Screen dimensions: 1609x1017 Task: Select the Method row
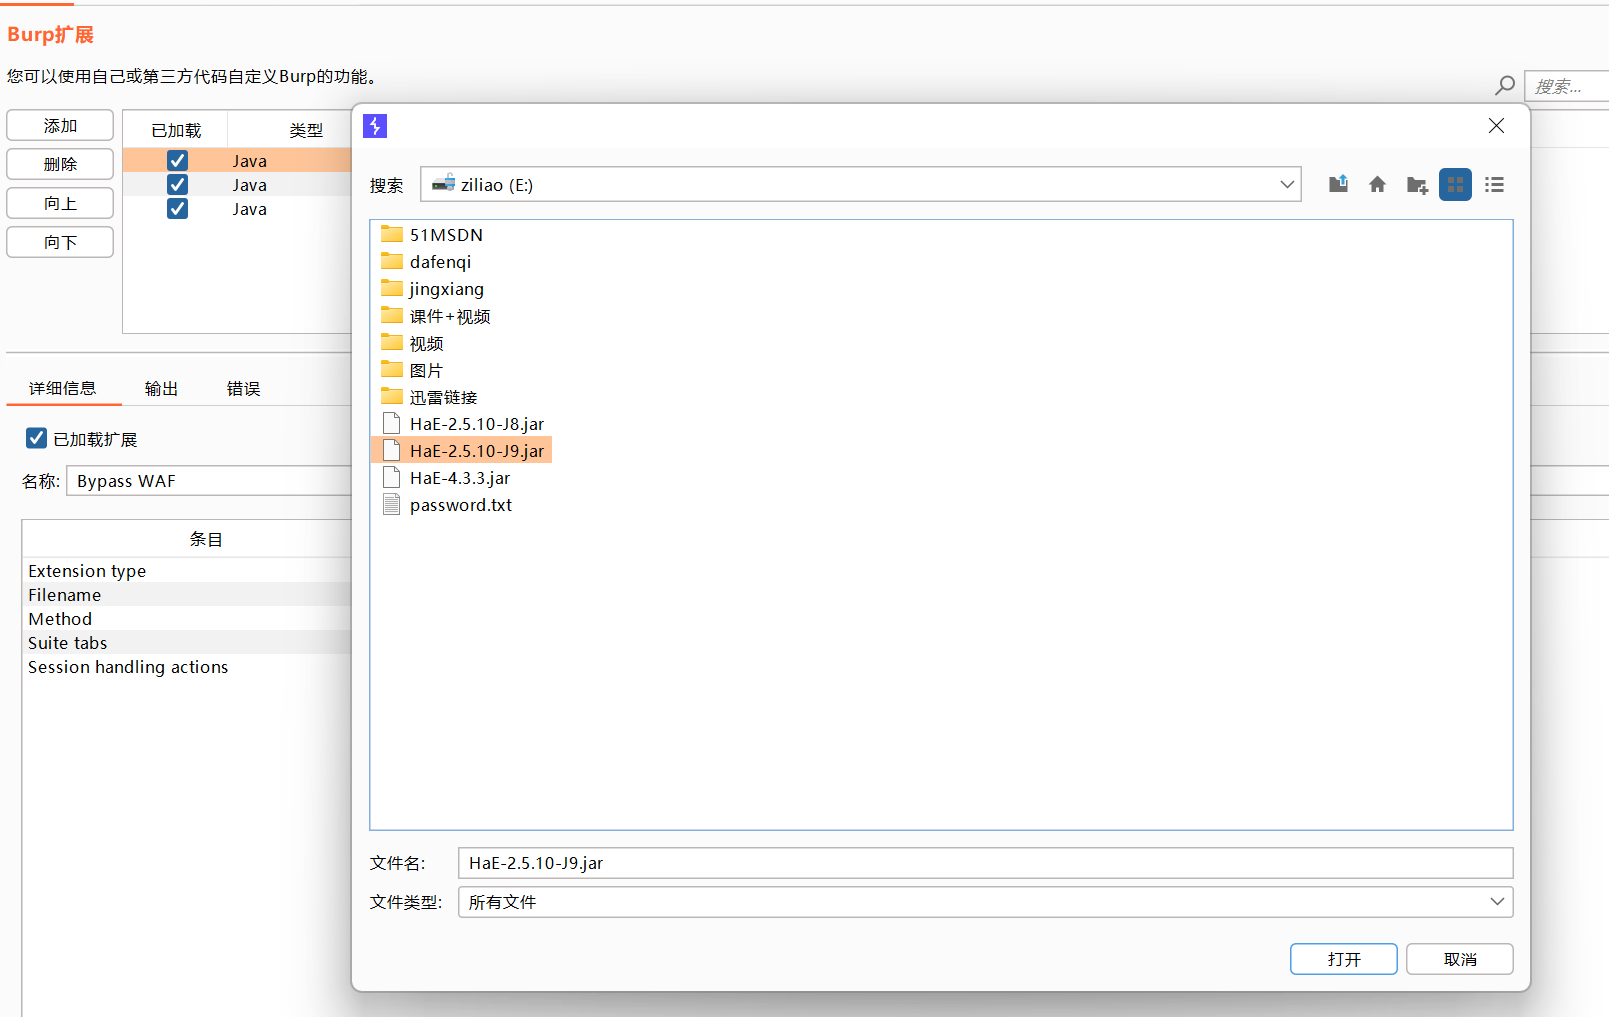click(188, 618)
